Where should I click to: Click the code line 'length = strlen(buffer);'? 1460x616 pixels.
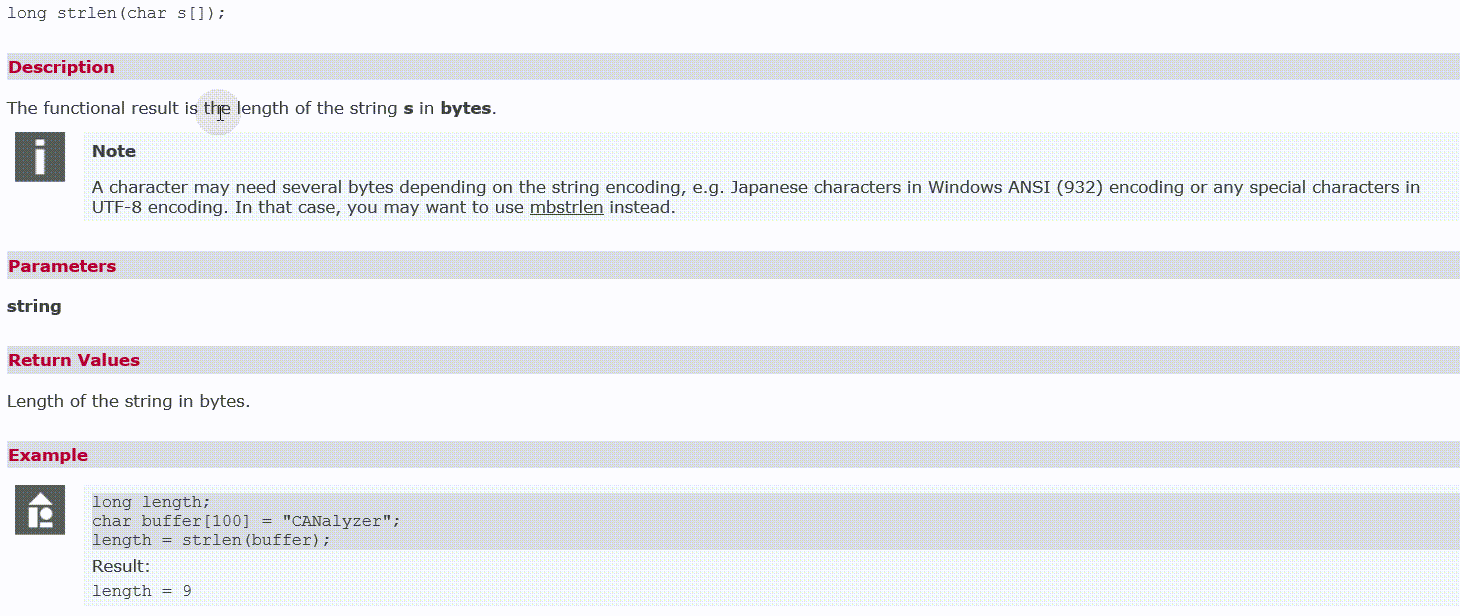210,539
